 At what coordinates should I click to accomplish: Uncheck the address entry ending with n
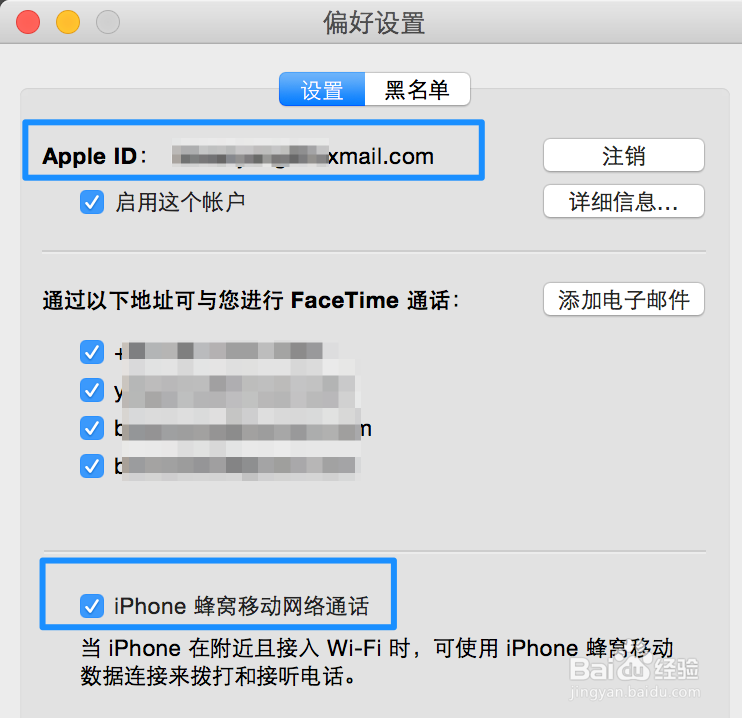[x=92, y=428]
